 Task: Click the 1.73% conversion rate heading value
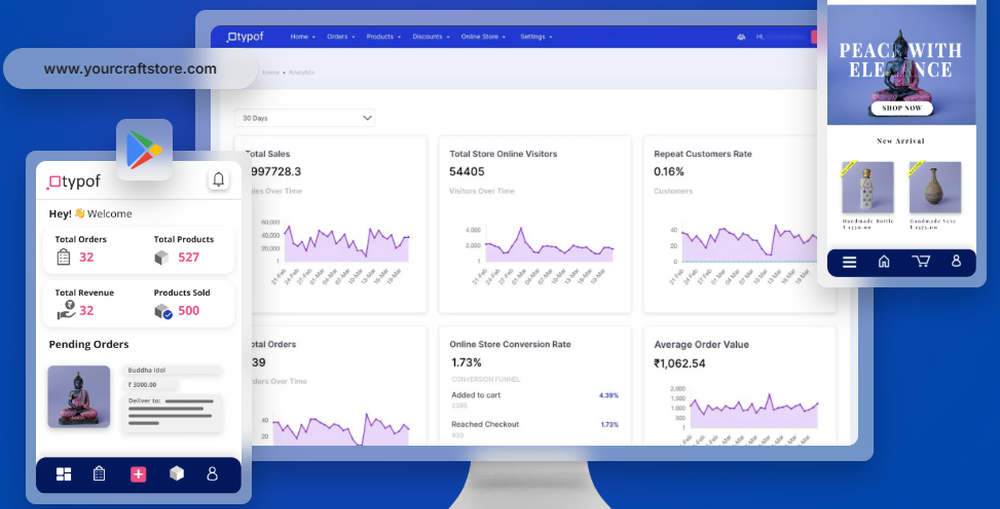pos(467,362)
